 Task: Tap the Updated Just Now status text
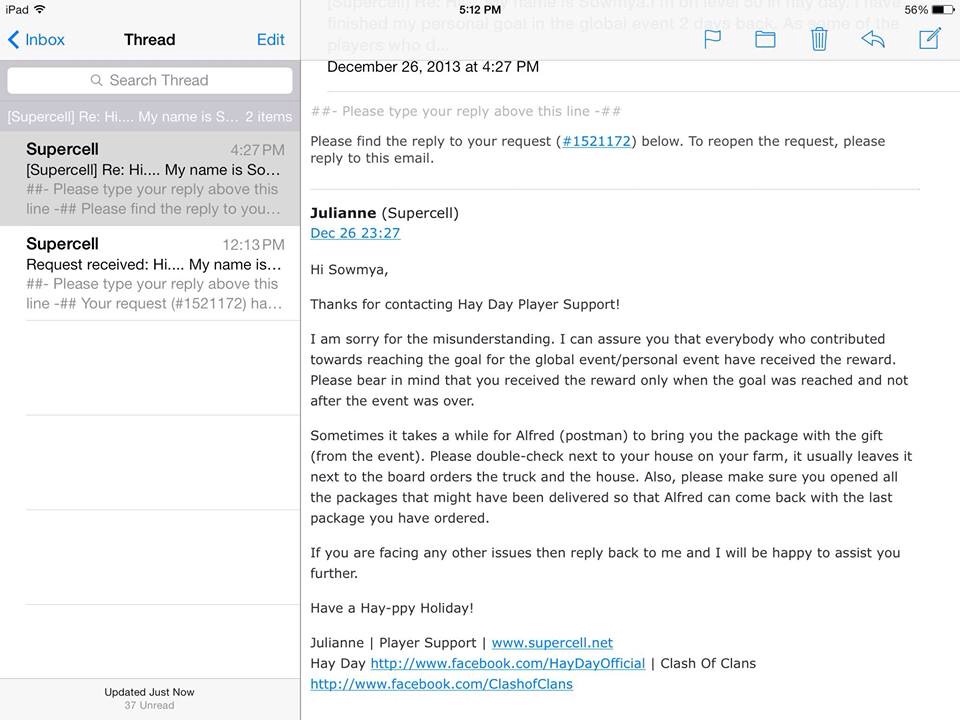coord(149,692)
